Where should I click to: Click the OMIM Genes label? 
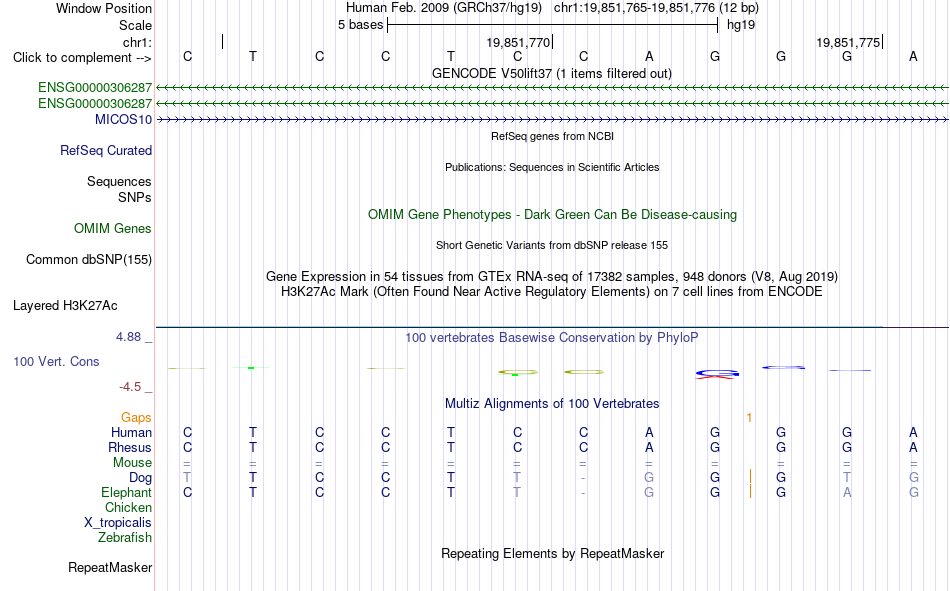[113, 229]
